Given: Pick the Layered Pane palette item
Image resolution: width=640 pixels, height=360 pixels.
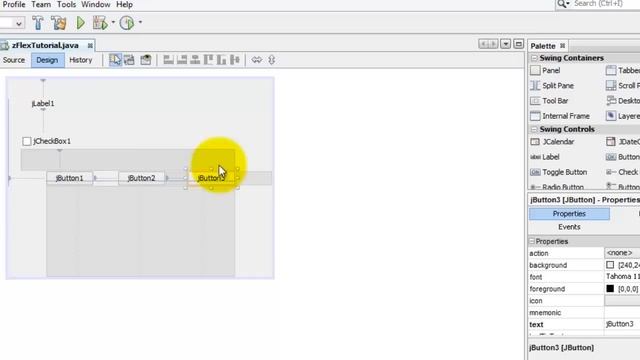Looking at the screenshot, I should pos(623,116).
